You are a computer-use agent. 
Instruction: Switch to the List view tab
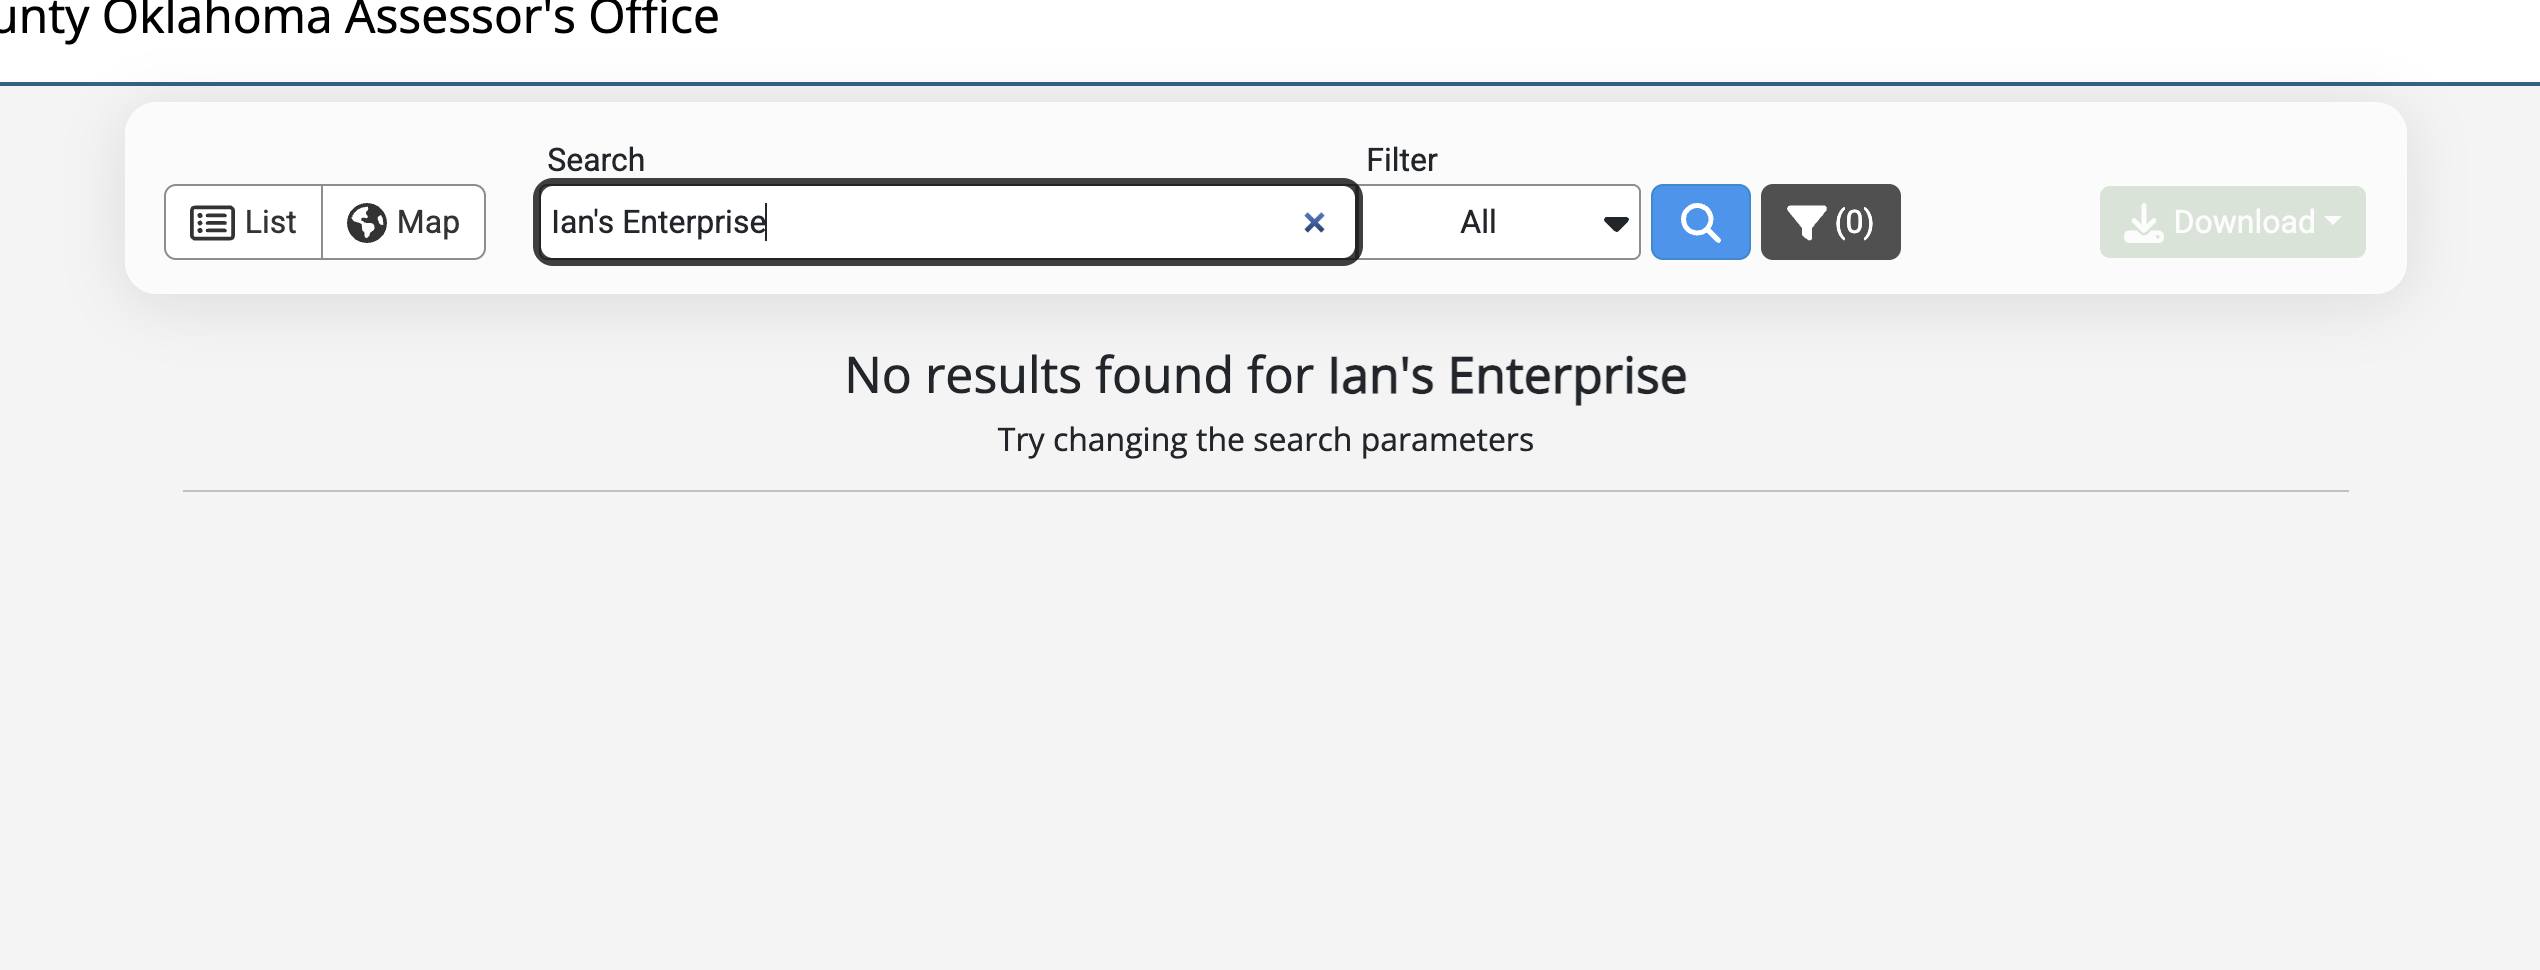(x=243, y=222)
